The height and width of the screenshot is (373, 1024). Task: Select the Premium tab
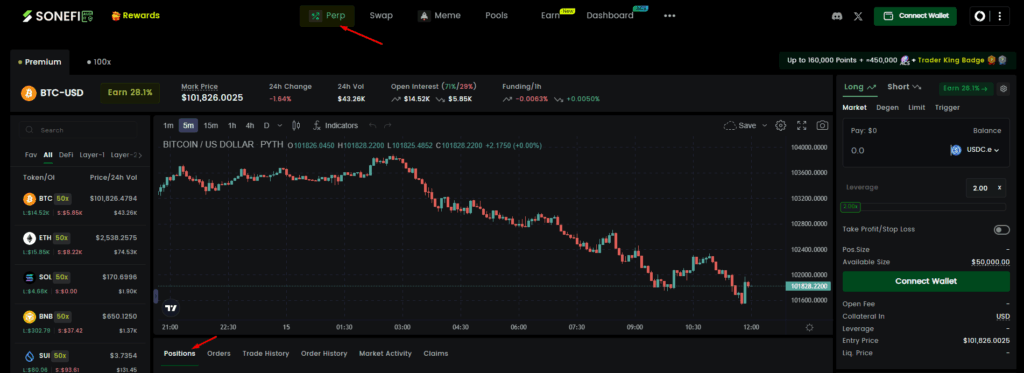[40, 61]
